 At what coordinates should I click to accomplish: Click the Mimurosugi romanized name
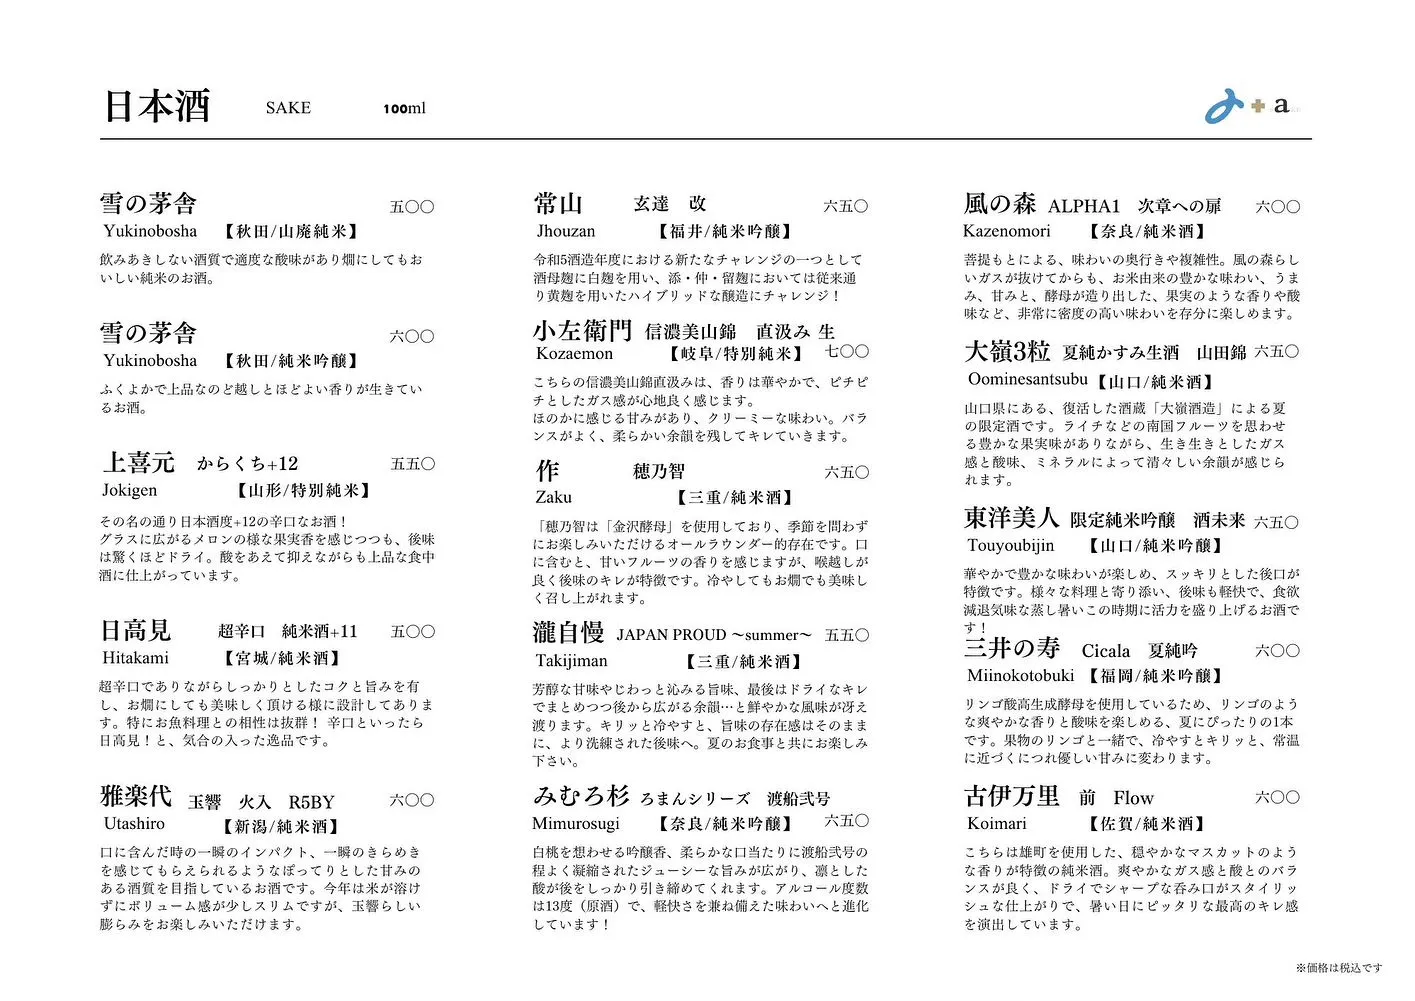coord(576,824)
